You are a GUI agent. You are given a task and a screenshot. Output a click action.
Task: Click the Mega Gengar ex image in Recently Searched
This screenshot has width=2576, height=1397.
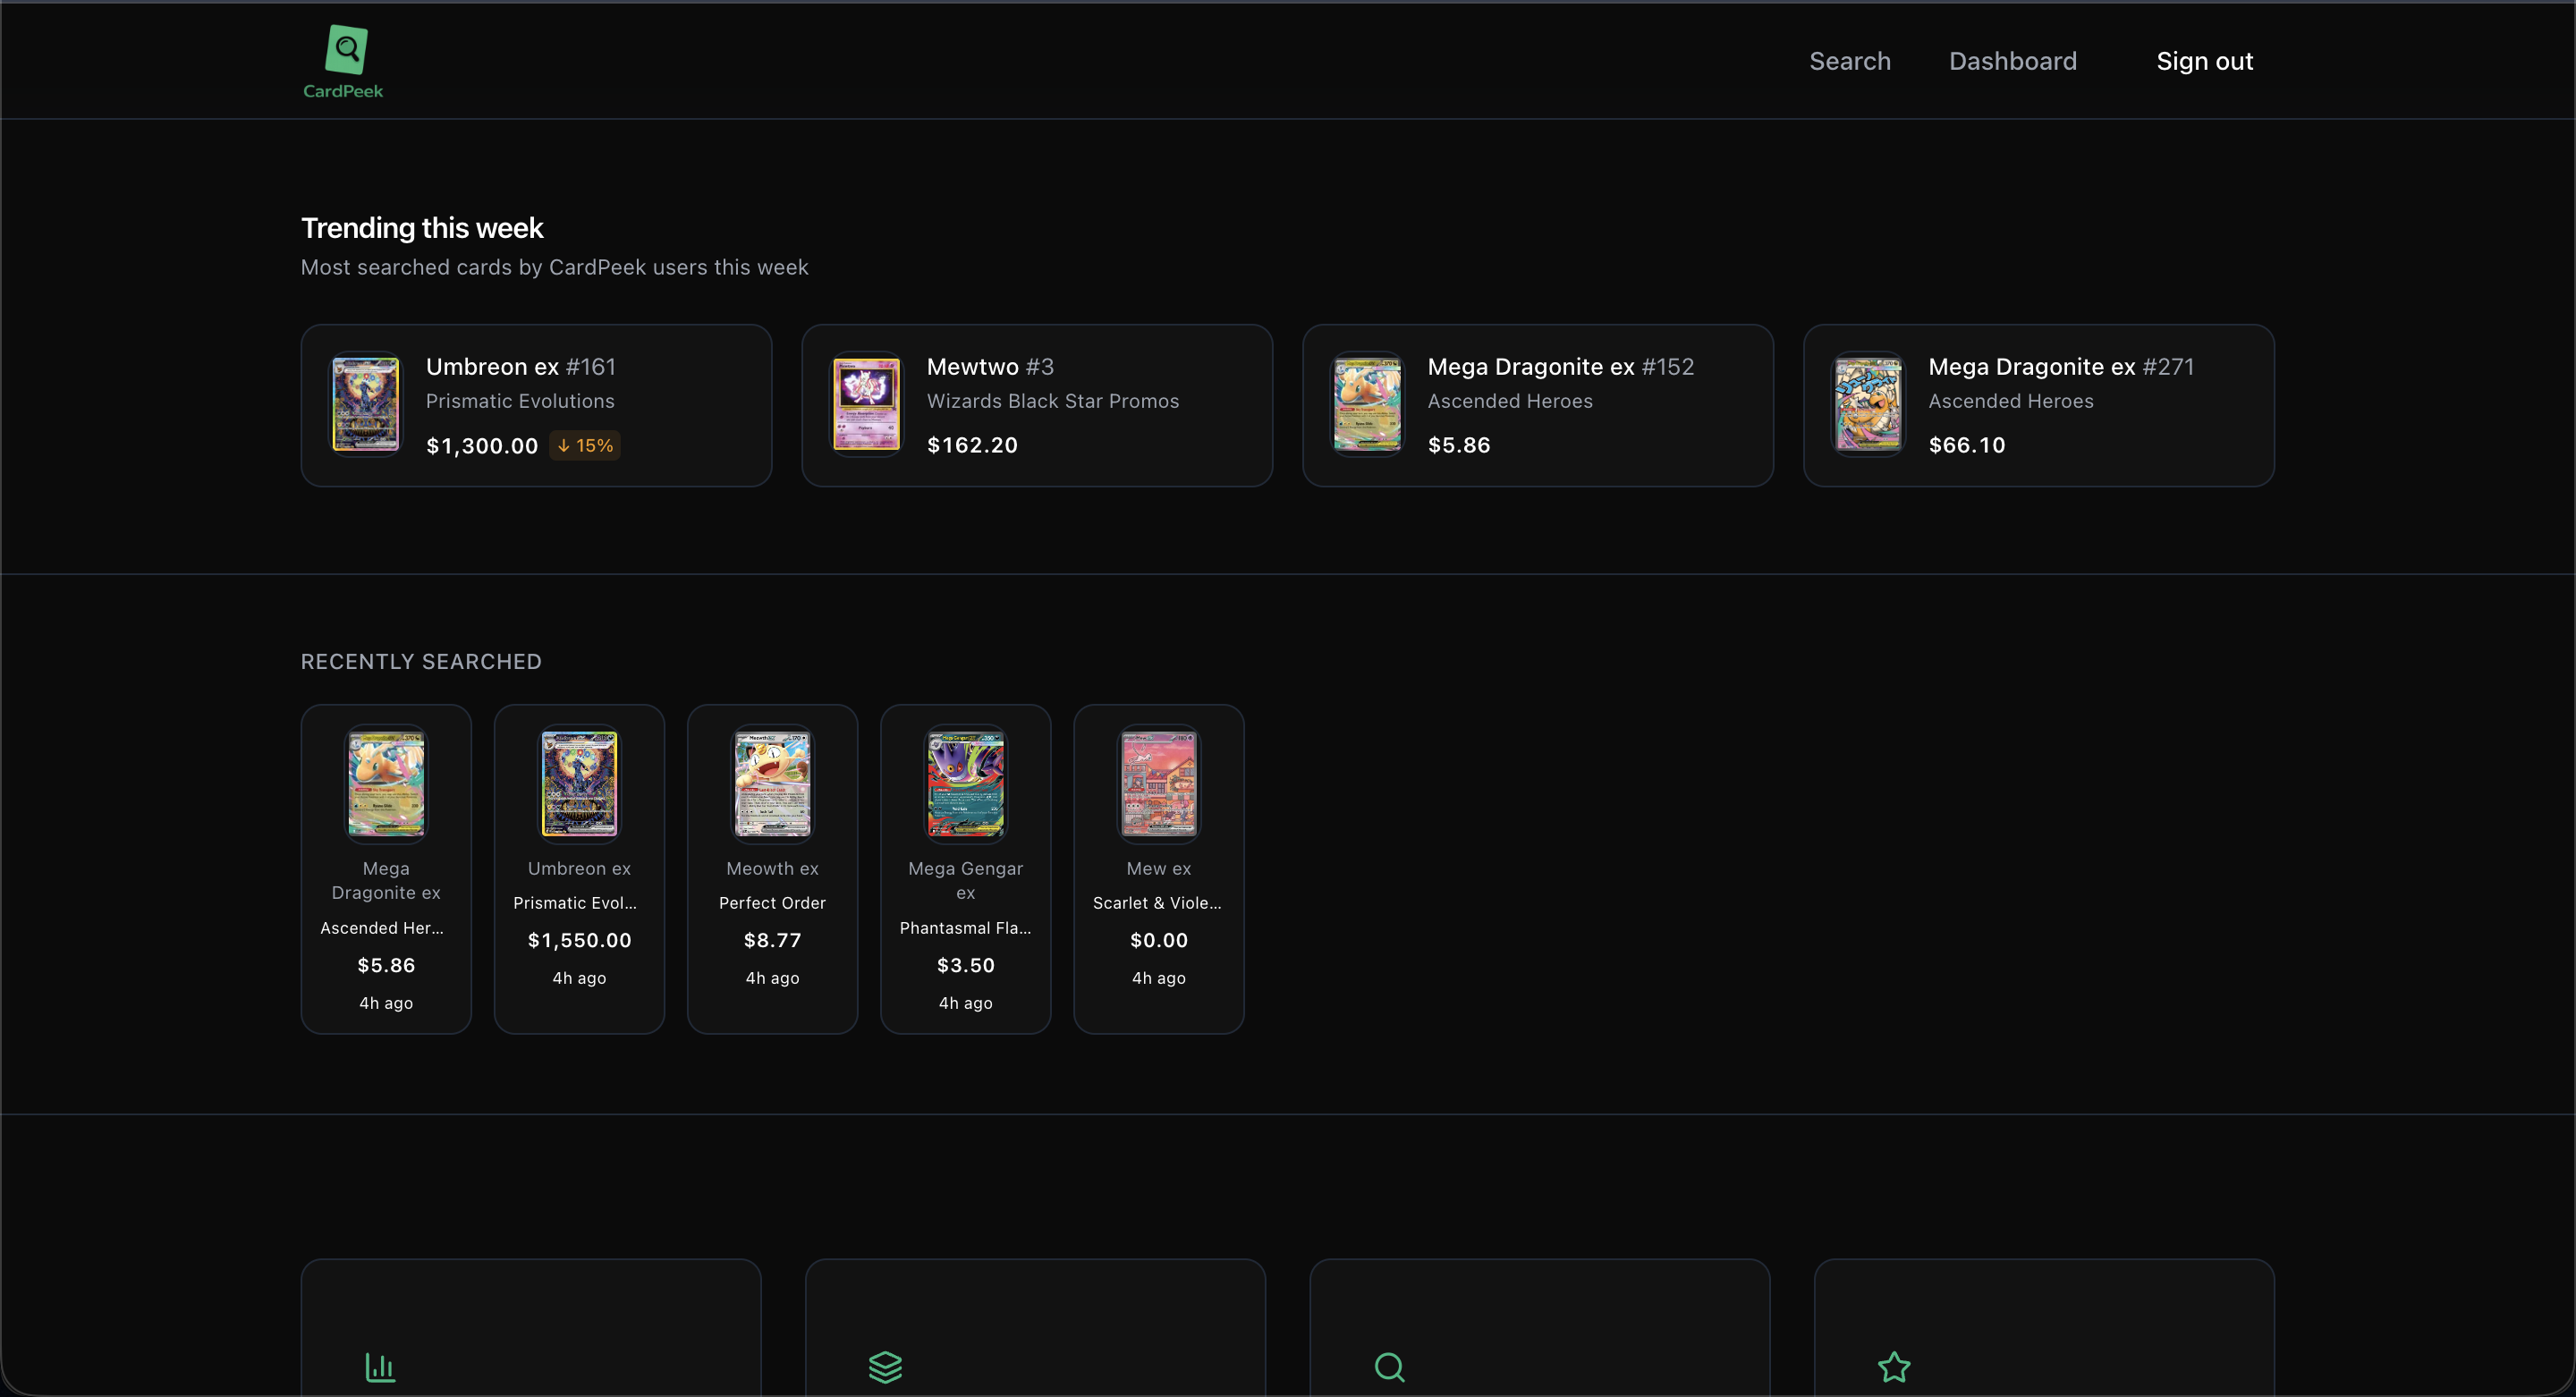[x=965, y=783]
